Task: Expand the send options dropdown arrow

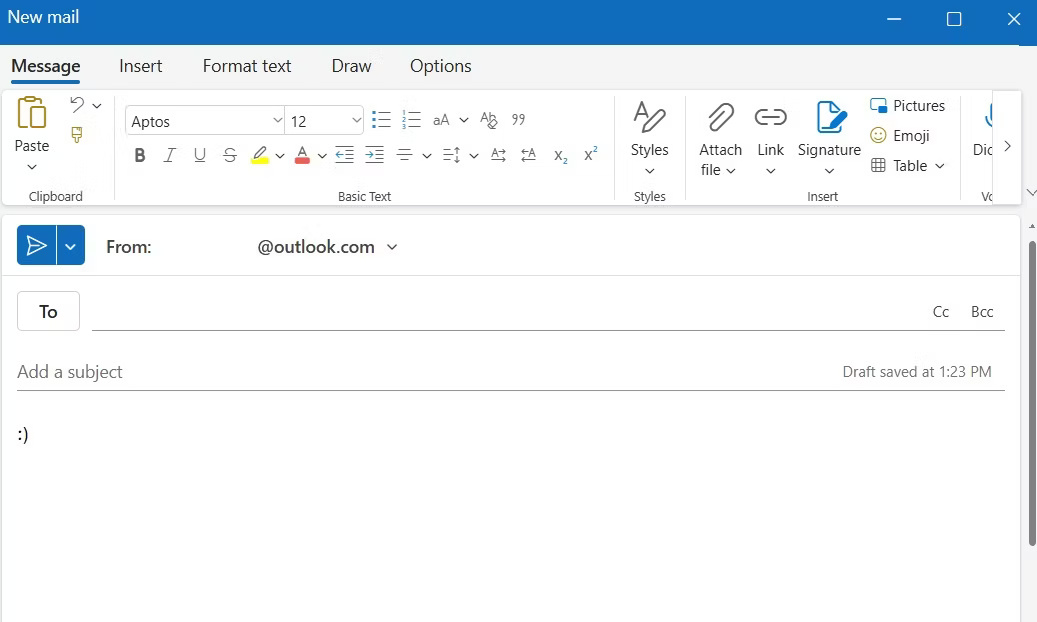Action: pos(71,245)
